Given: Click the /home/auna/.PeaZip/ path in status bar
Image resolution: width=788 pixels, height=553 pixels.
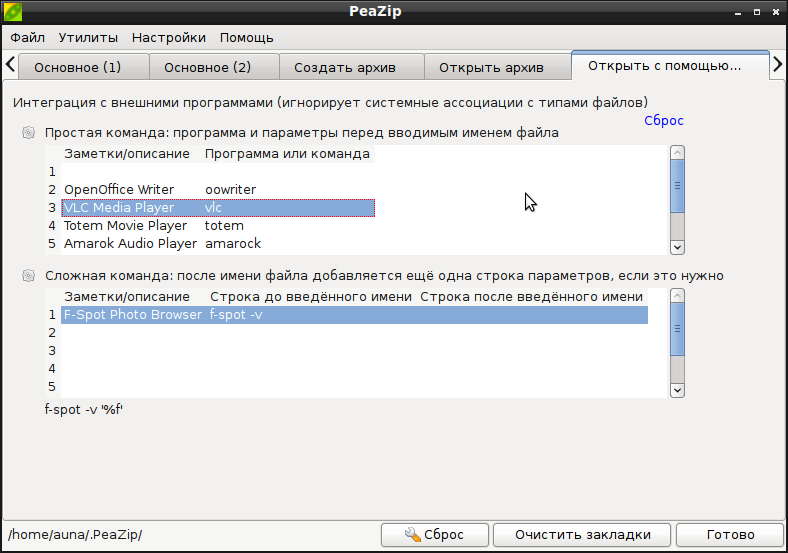Looking at the screenshot, I should tap(75, 534).
